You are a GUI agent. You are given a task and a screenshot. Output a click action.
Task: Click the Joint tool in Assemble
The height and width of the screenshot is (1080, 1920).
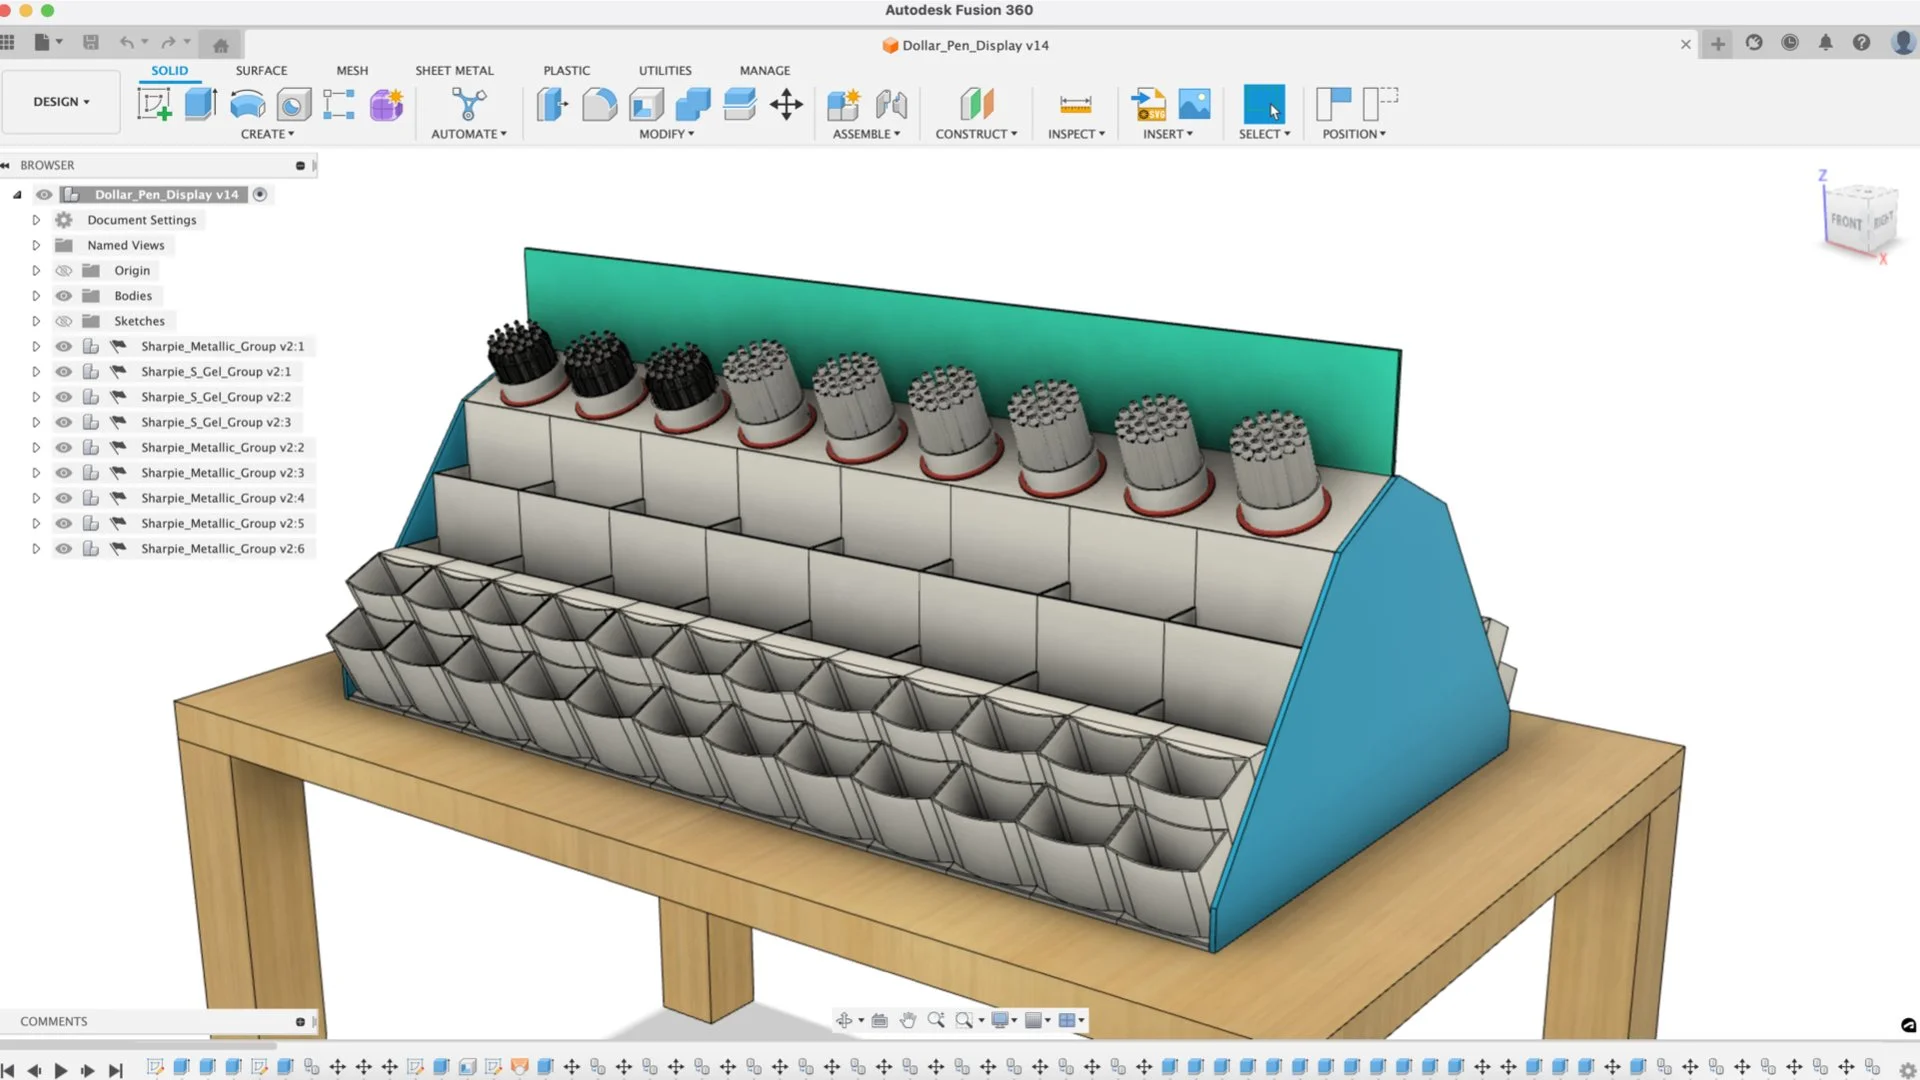(x=891, y=104)
